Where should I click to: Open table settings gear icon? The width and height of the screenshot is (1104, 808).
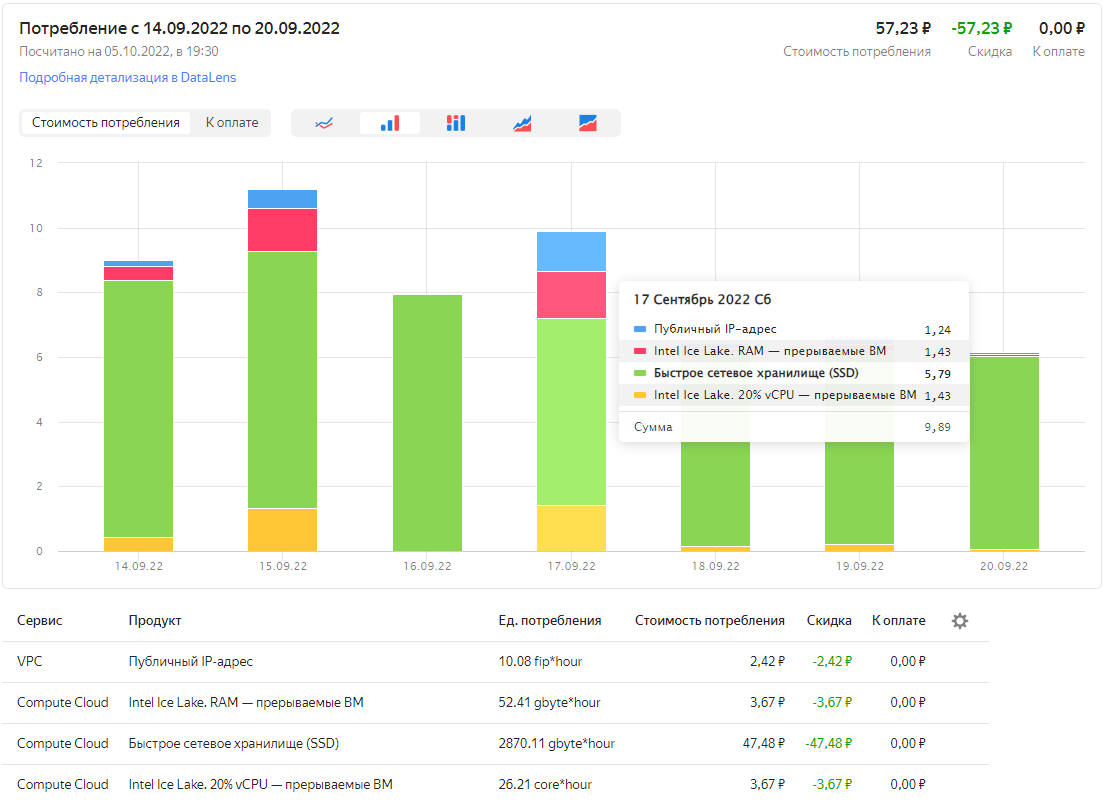click(960, 621)
